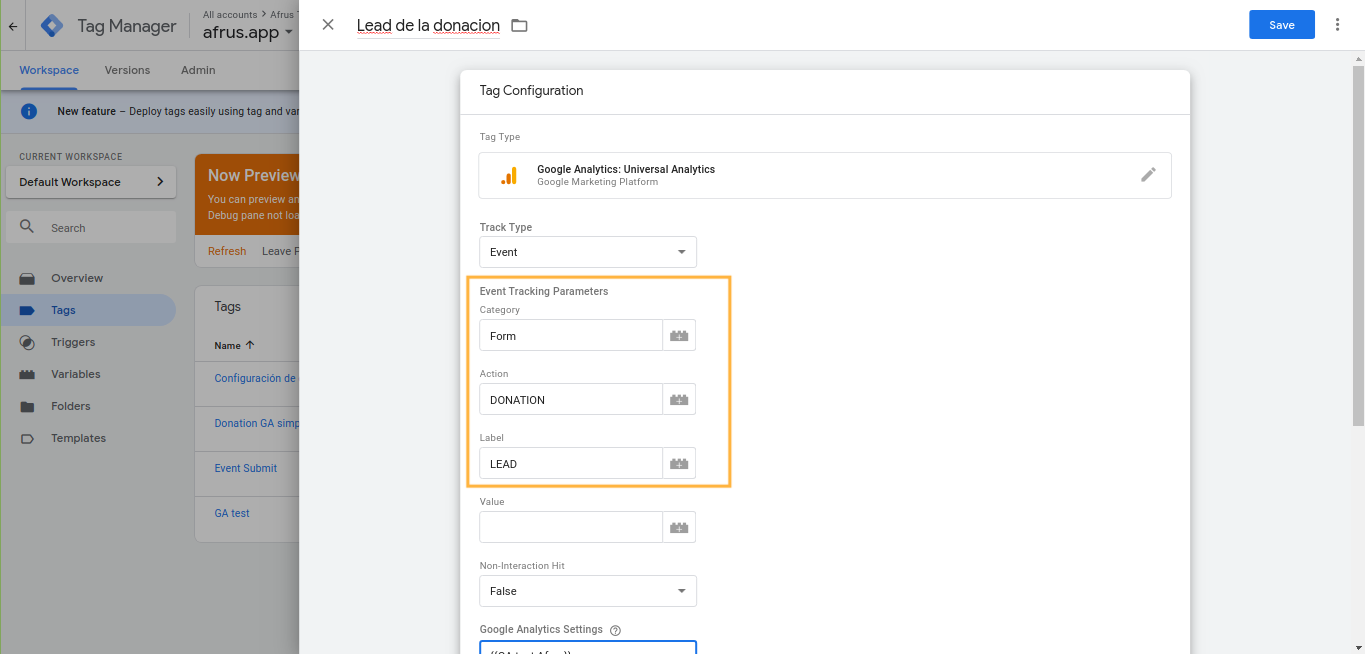Click the Variables brick icon in the sidebar

pyautogui.click(x=28, y=374)
